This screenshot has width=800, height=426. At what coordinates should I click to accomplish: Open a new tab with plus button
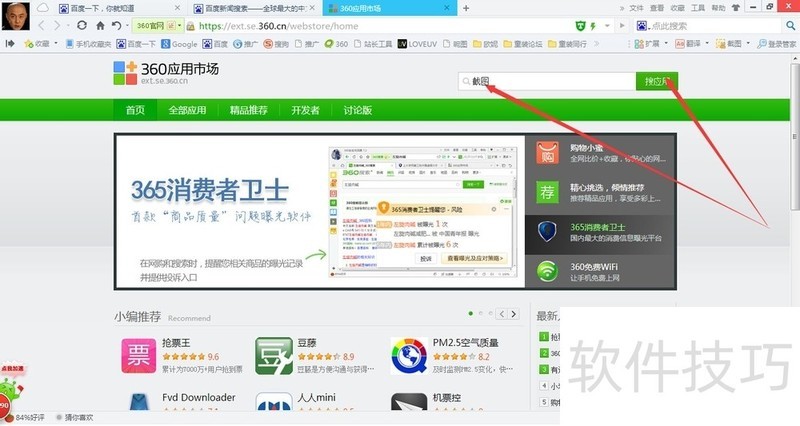465,7
